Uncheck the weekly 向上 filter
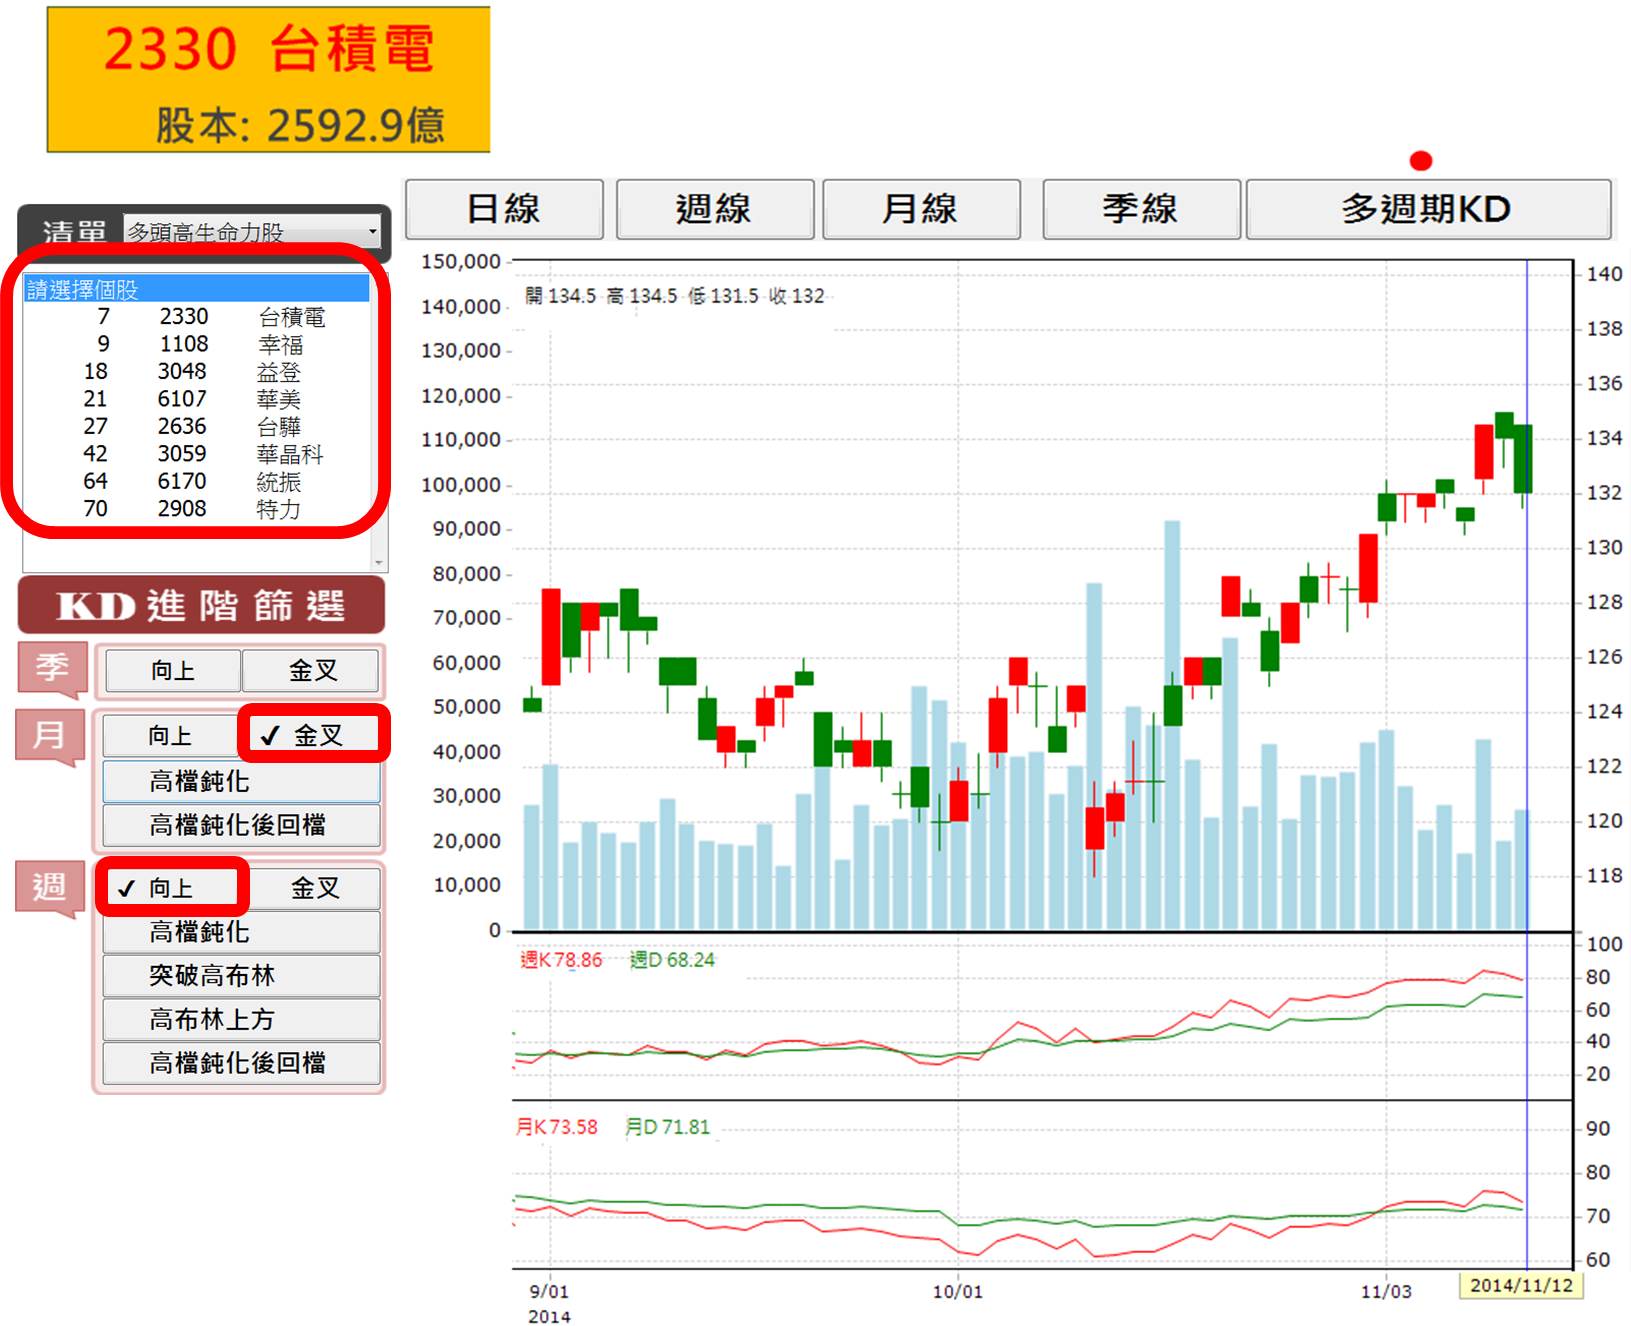Image resolution: width=1631 pixels, height=1326 pixels. [171, 887]
